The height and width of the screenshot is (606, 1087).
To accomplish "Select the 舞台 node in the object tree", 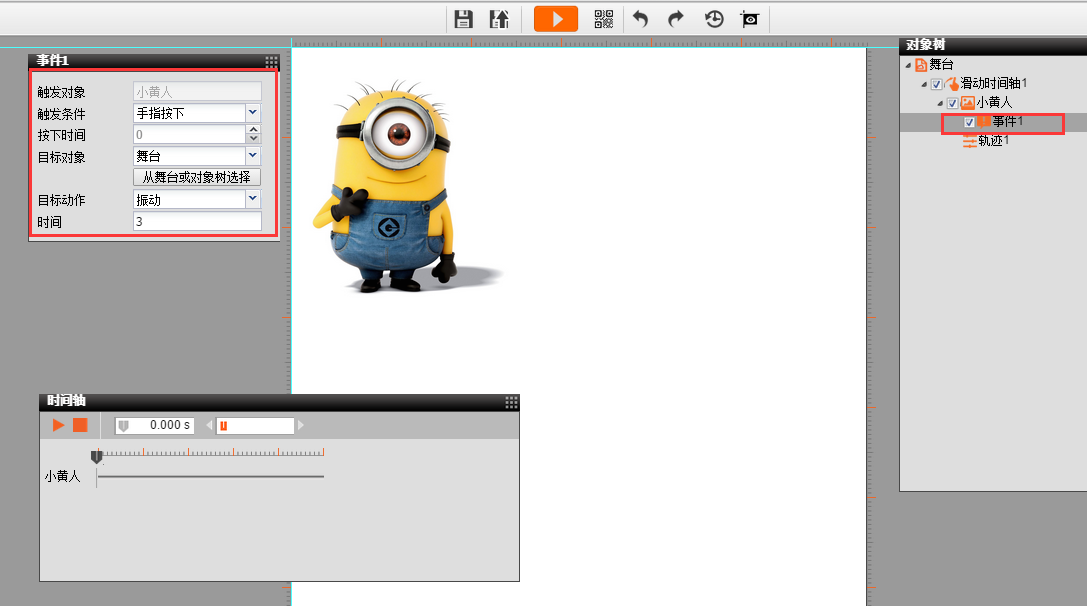I will pyautogui.click(x=941, y=64).
